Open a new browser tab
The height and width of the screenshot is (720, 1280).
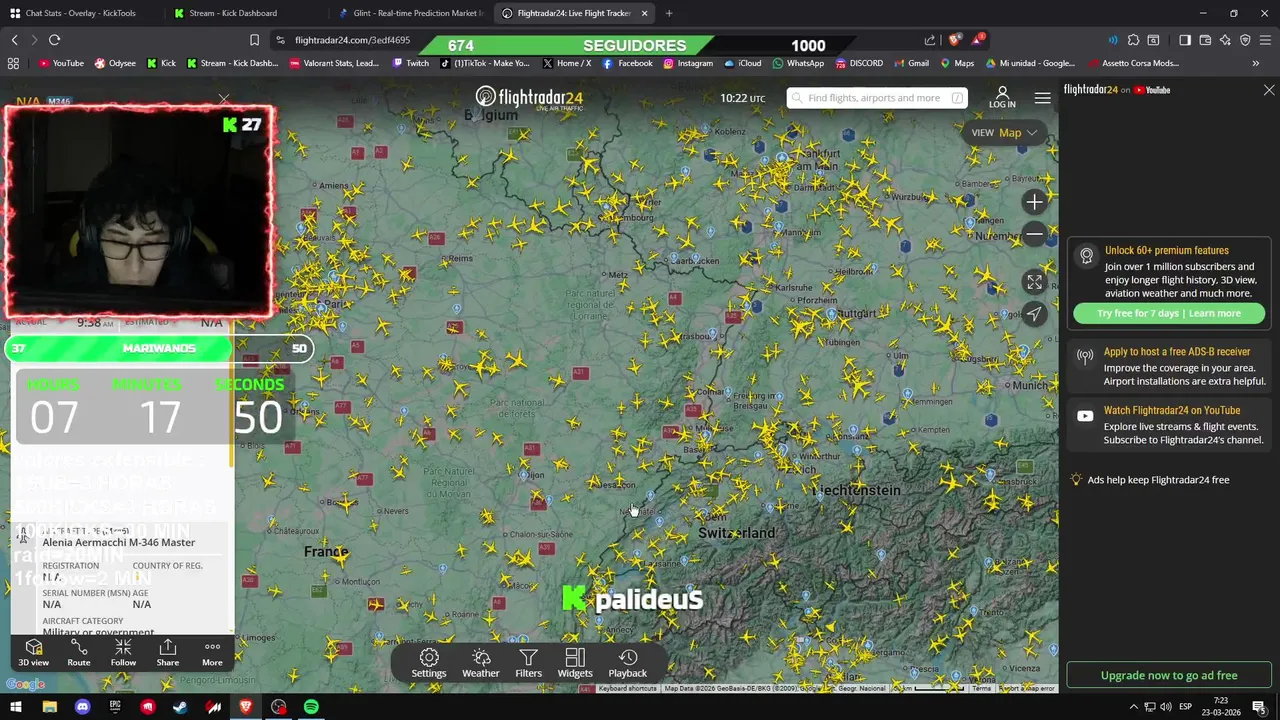click(669, 13)
